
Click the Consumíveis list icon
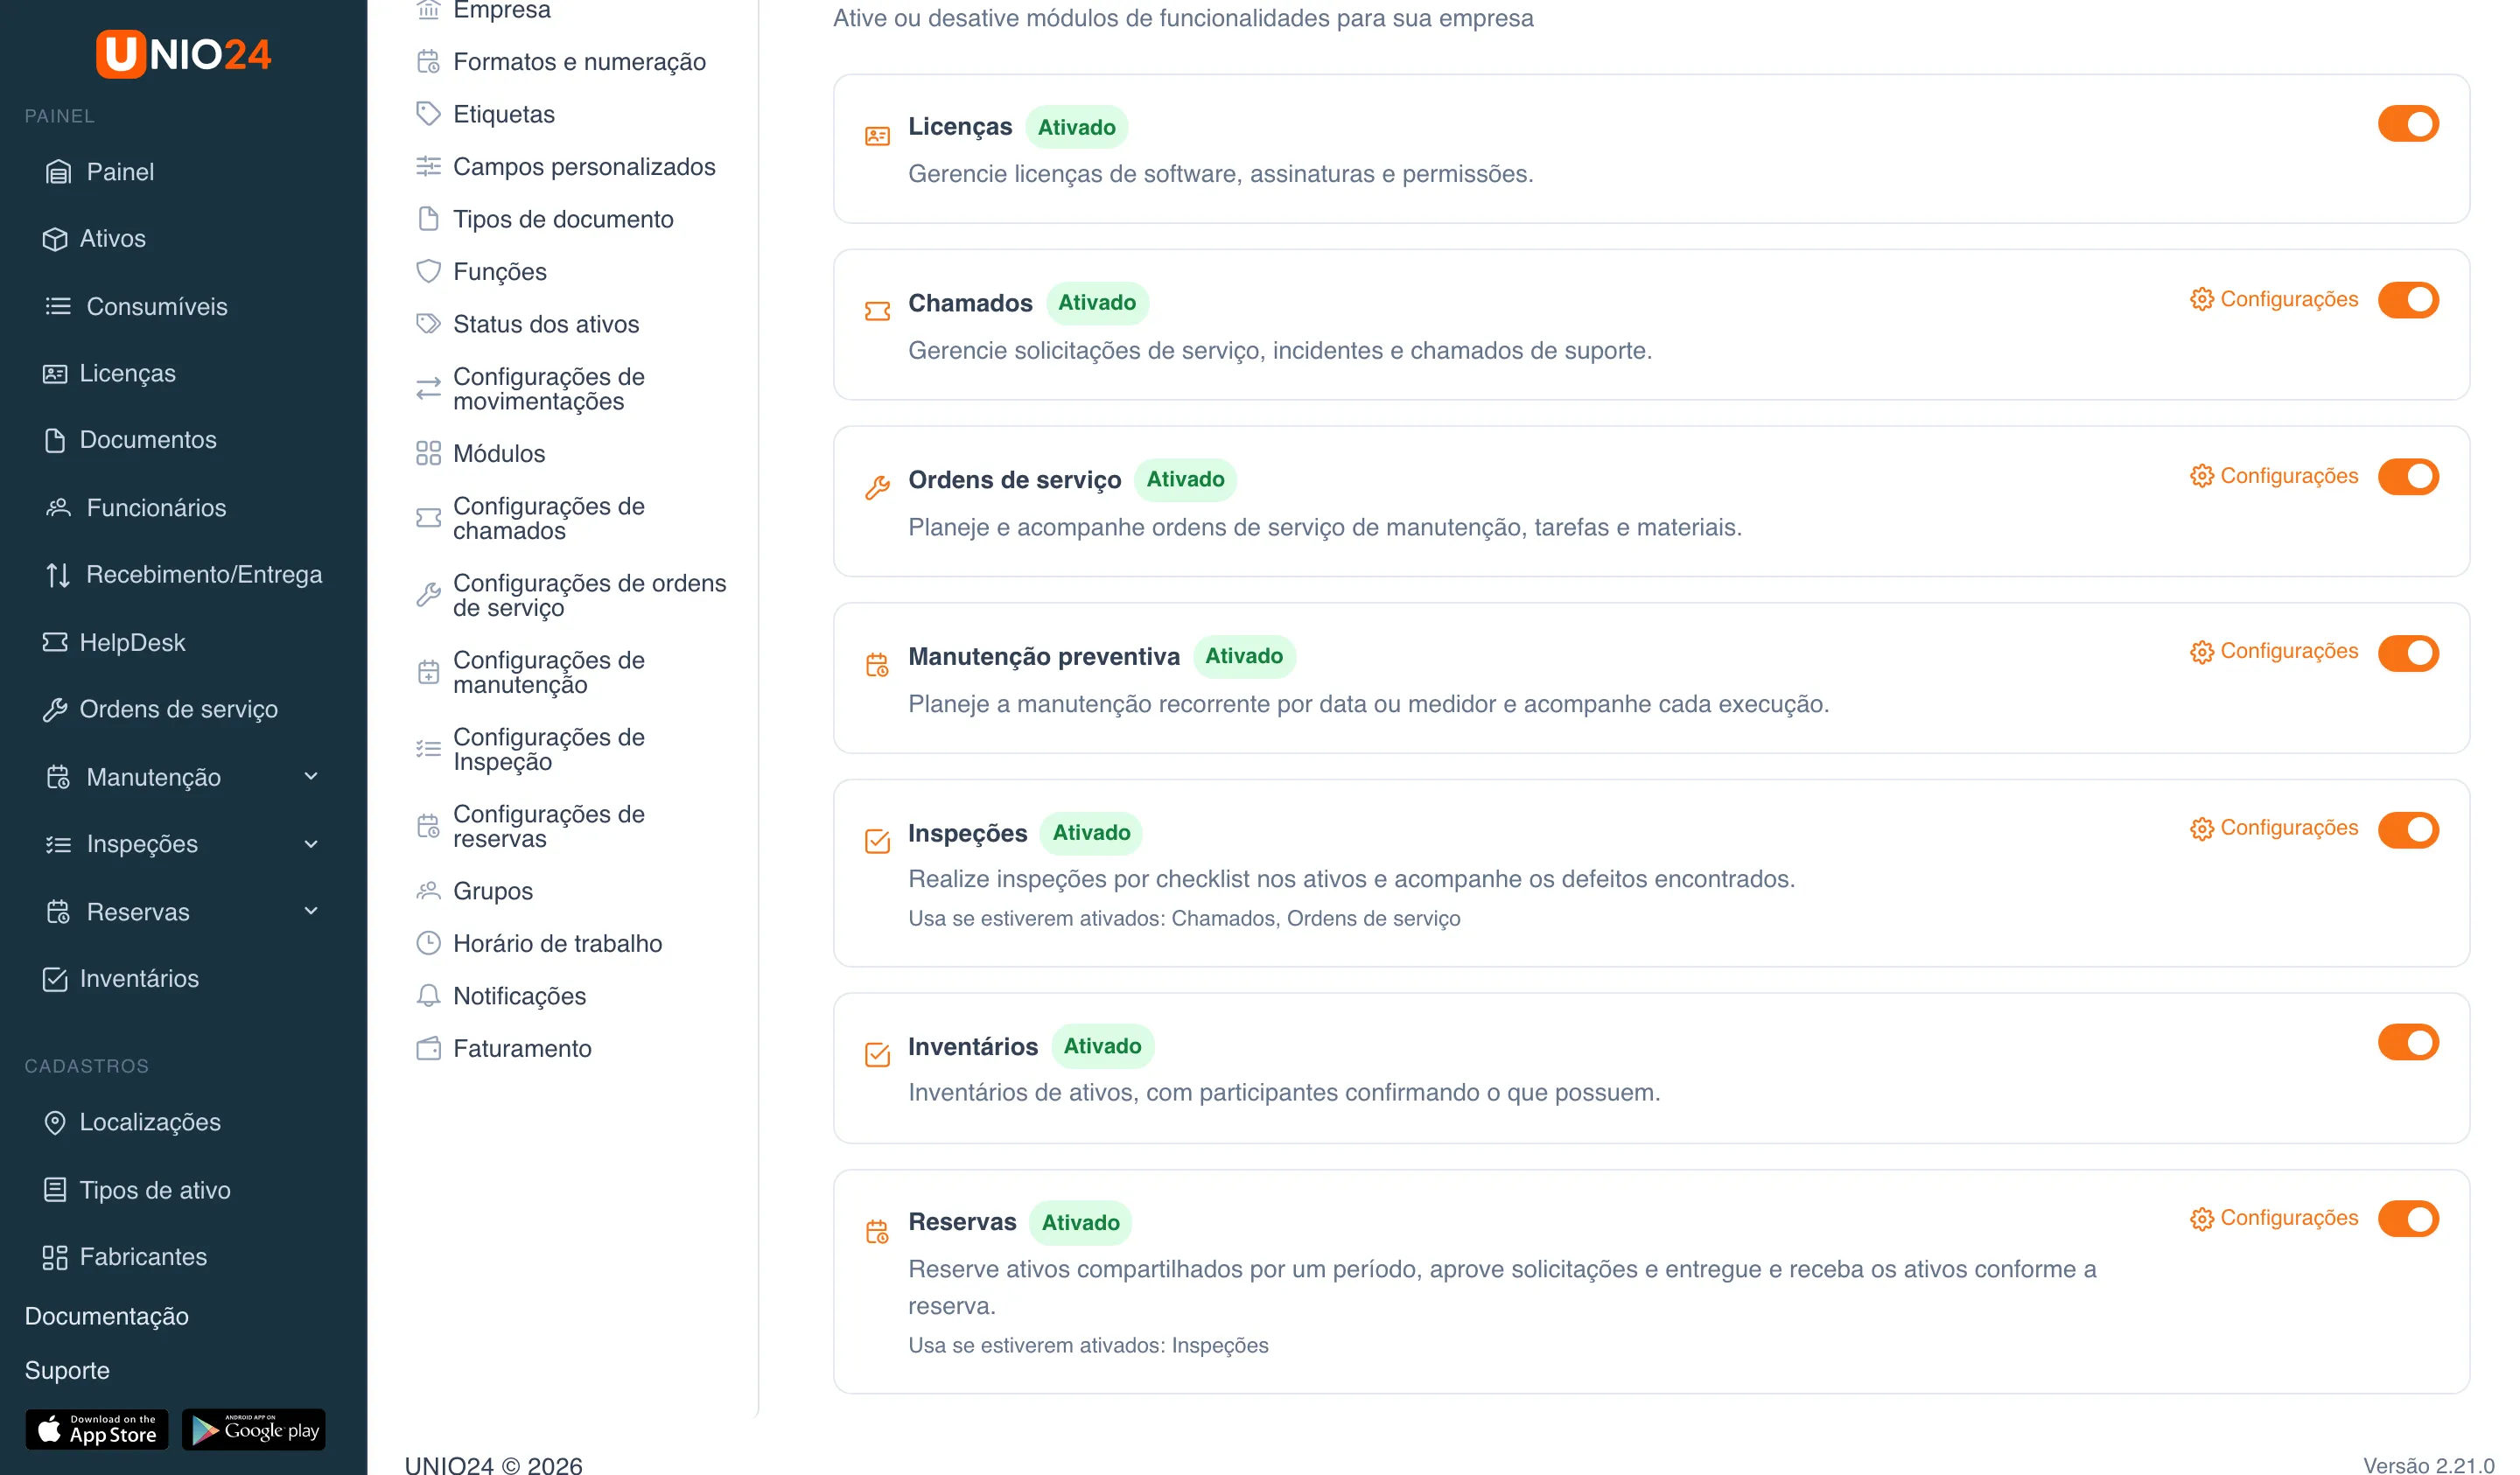[x=58, y=306]
